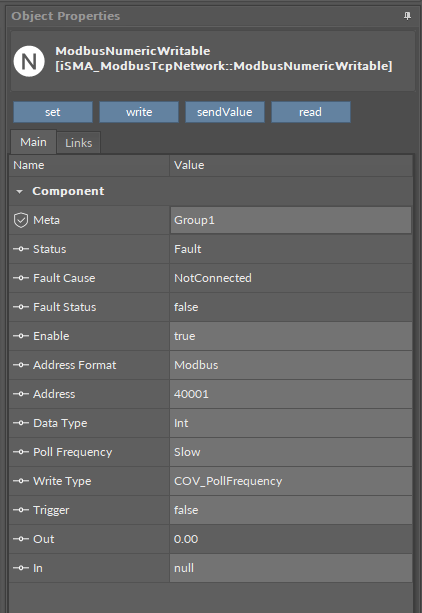Select the Main tab
The width and height of the screenshot is (422, 613).
coord(33,142)
